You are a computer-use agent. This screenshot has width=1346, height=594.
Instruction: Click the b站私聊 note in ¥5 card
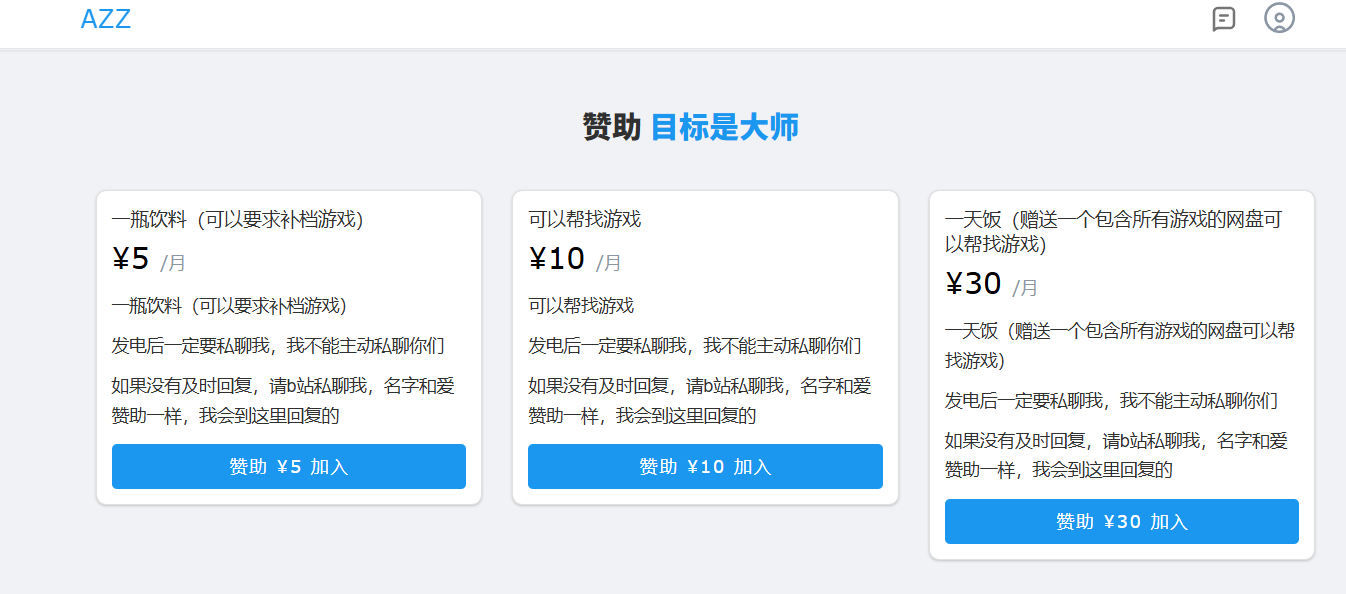tap(282, 401)
